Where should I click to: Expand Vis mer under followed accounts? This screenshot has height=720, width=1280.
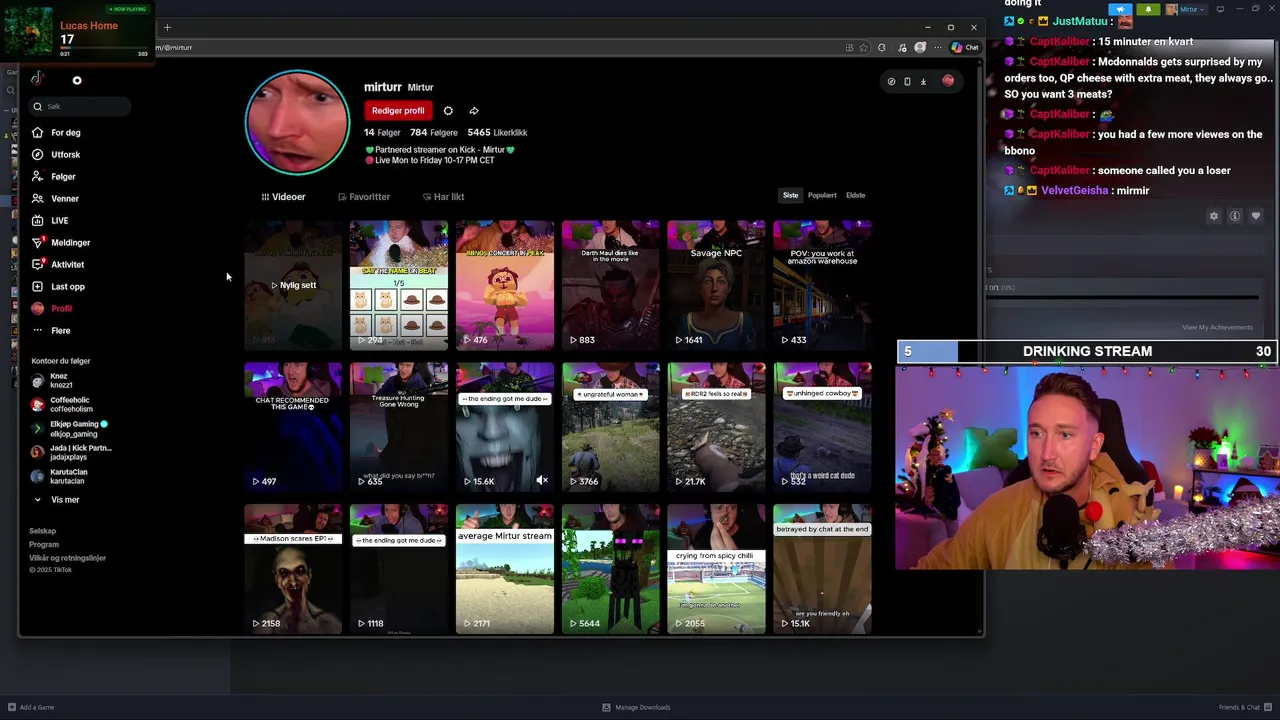click(x=56, y=500)
